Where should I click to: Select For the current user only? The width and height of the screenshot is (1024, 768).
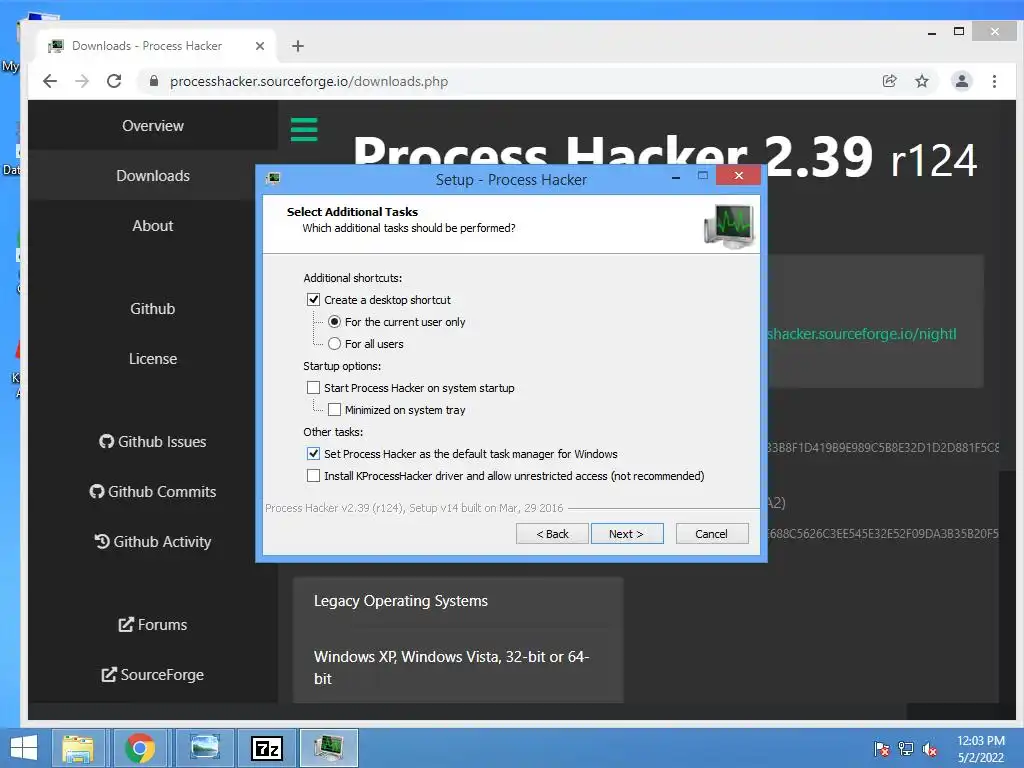(x=334, y=322)
